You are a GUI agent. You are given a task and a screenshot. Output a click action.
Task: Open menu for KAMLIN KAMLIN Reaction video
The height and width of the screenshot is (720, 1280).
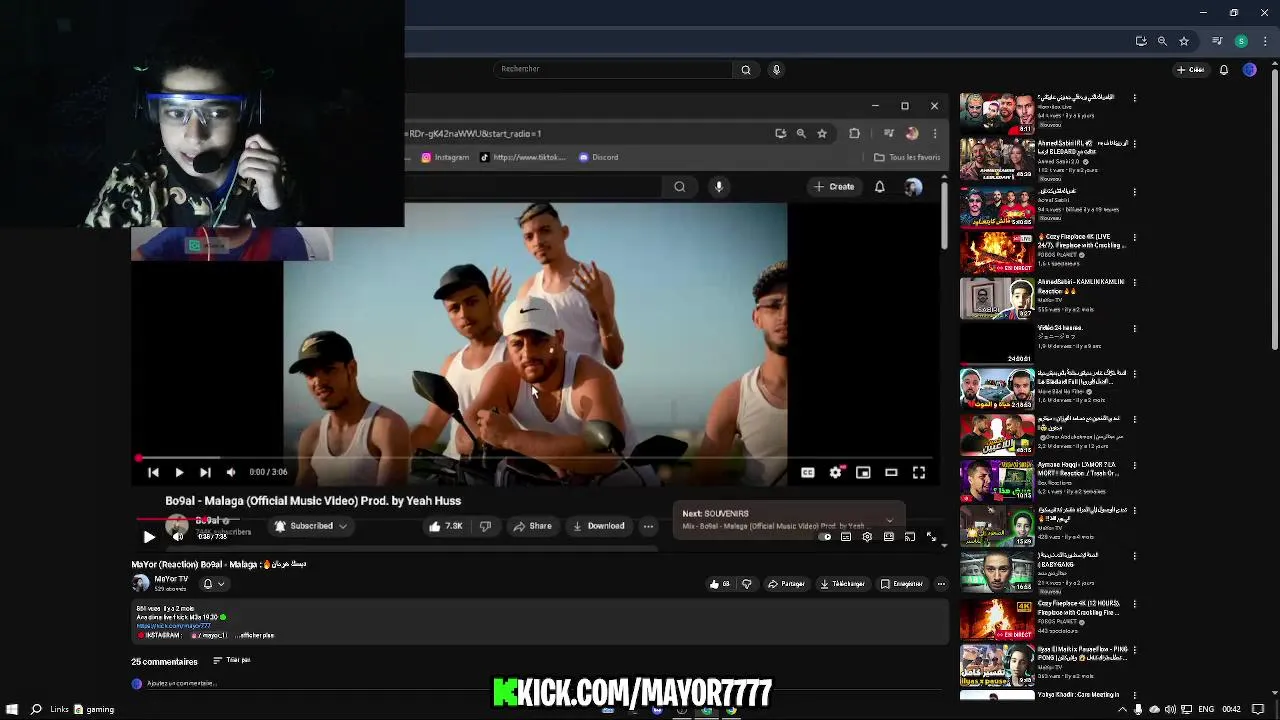pyautogui.click(x=1135, y=283)
